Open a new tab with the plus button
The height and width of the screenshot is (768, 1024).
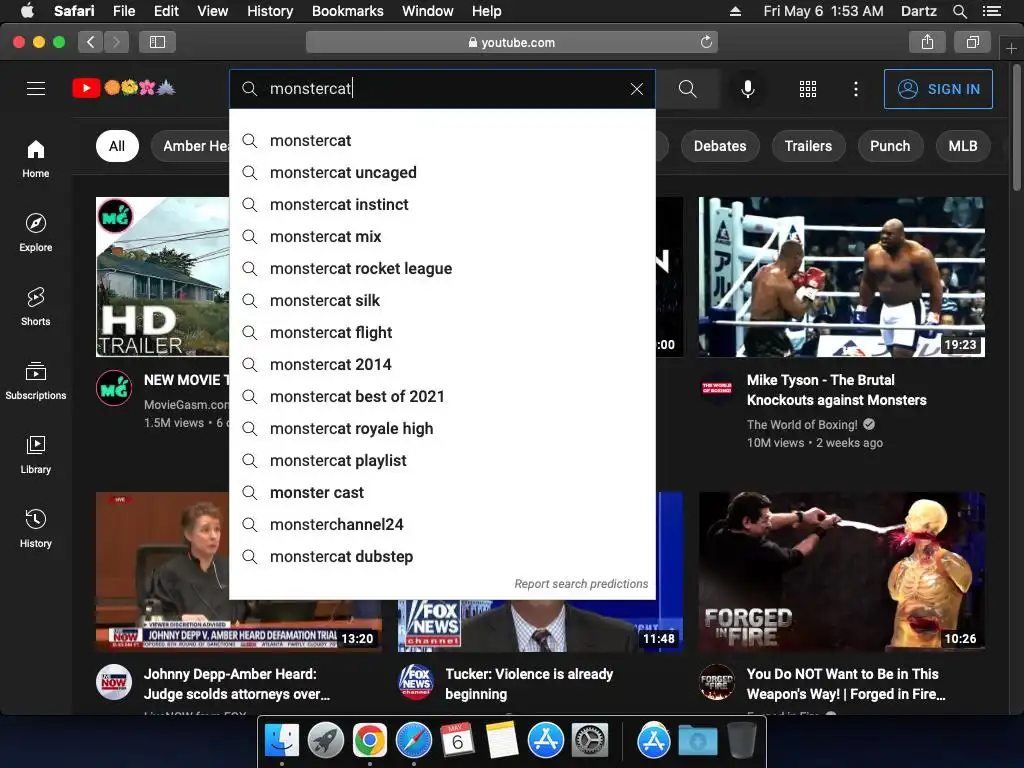tap(1011, 48)
